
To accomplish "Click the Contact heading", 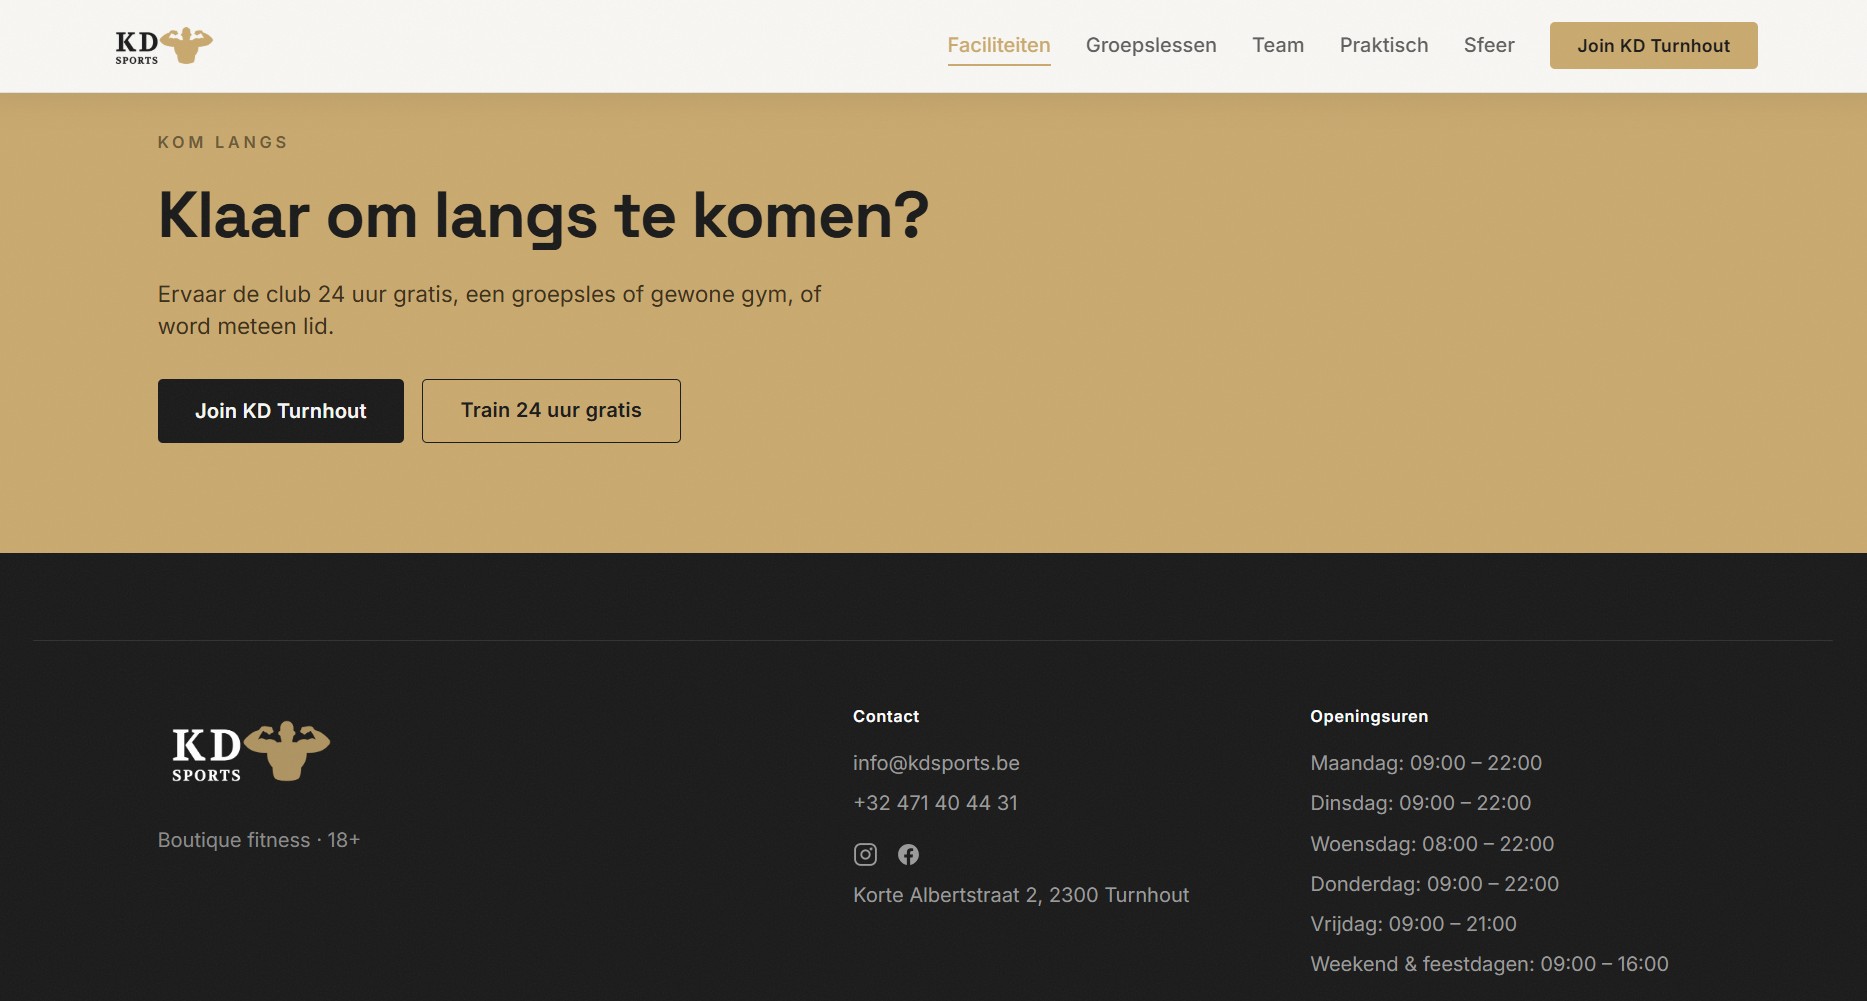I will click(x=886, y=716).
